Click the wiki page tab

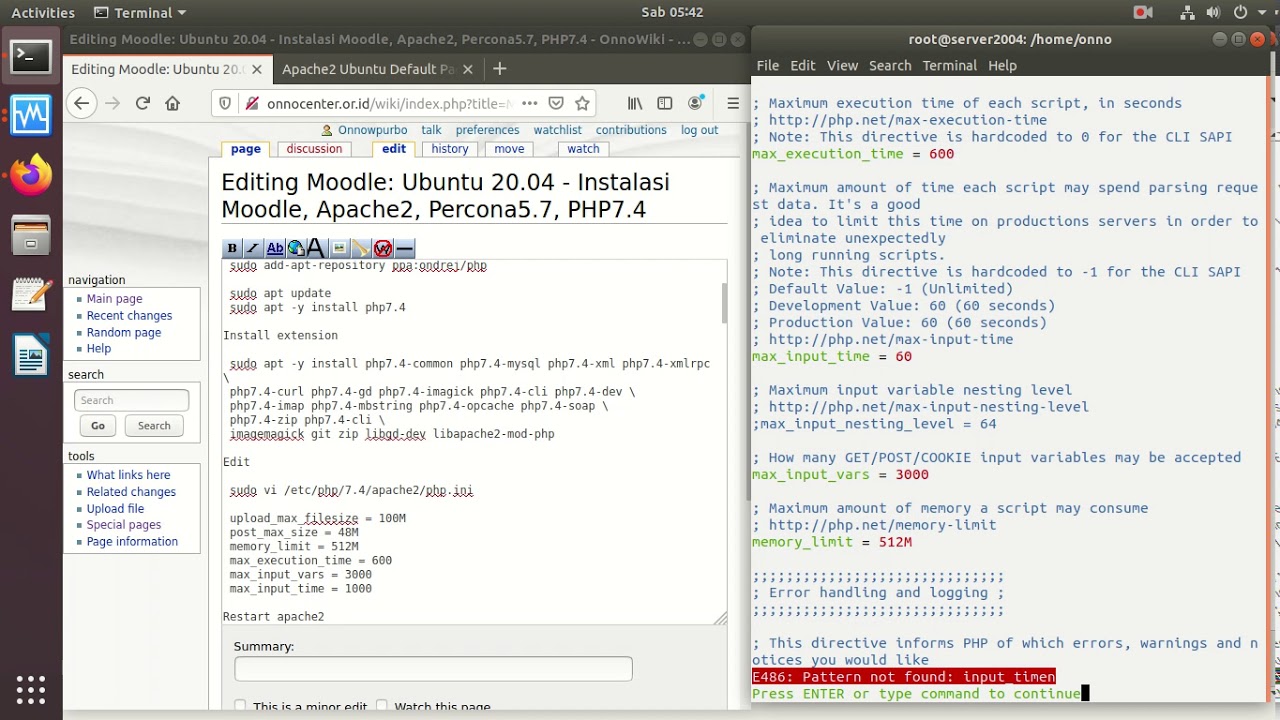click(245, 148)
